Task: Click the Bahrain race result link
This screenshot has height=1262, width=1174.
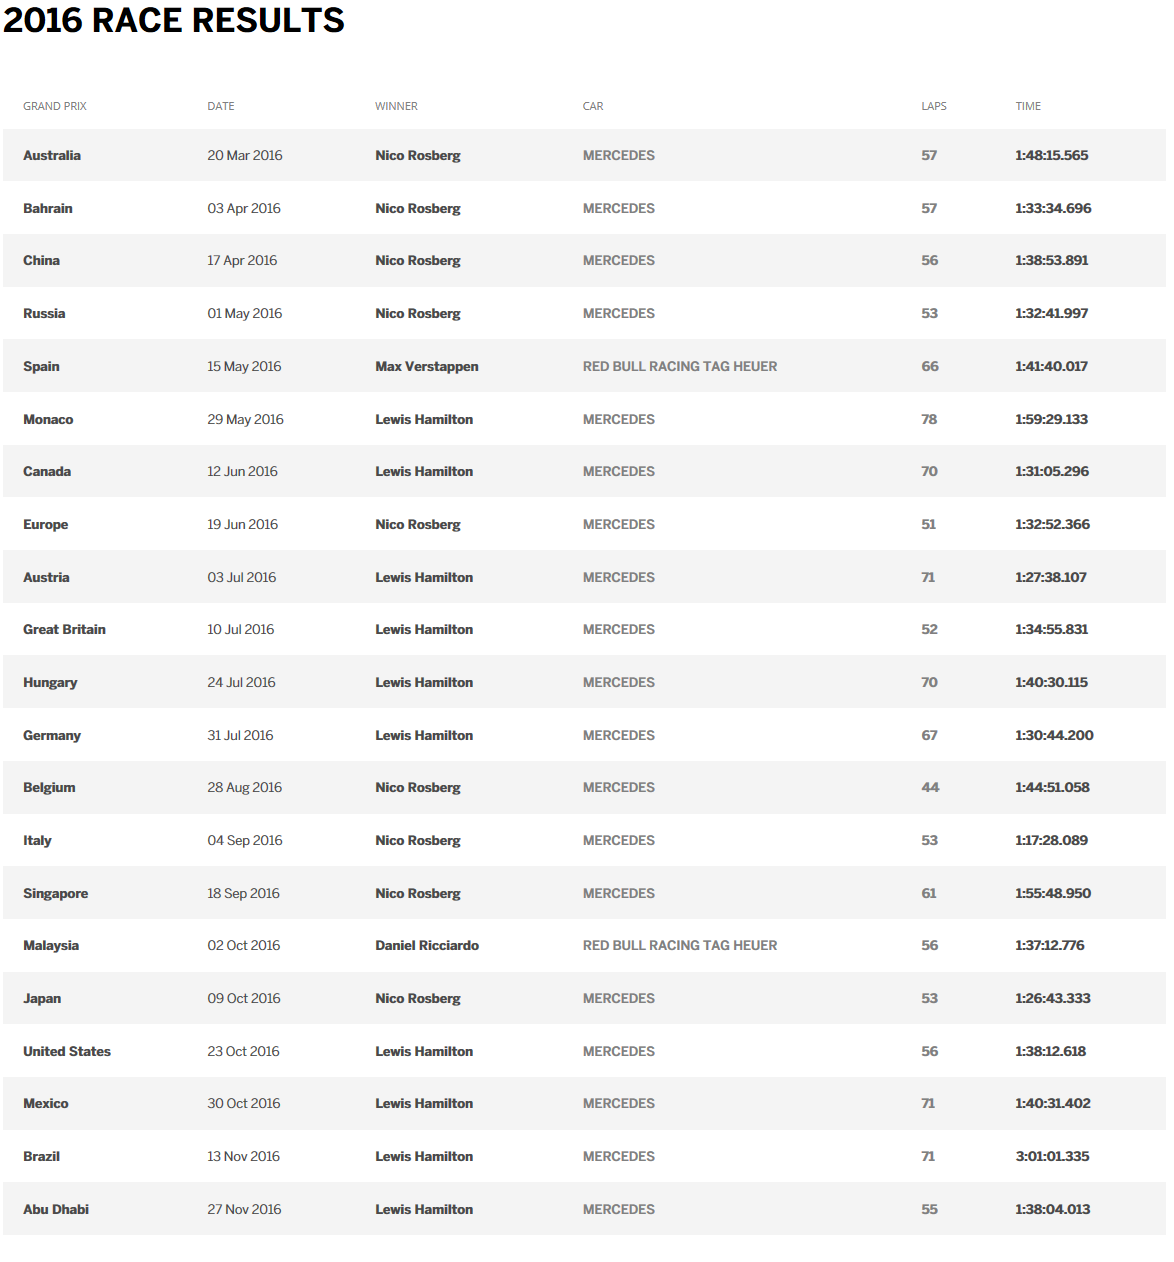Action: pyautogui.click(x=48, y=208)
